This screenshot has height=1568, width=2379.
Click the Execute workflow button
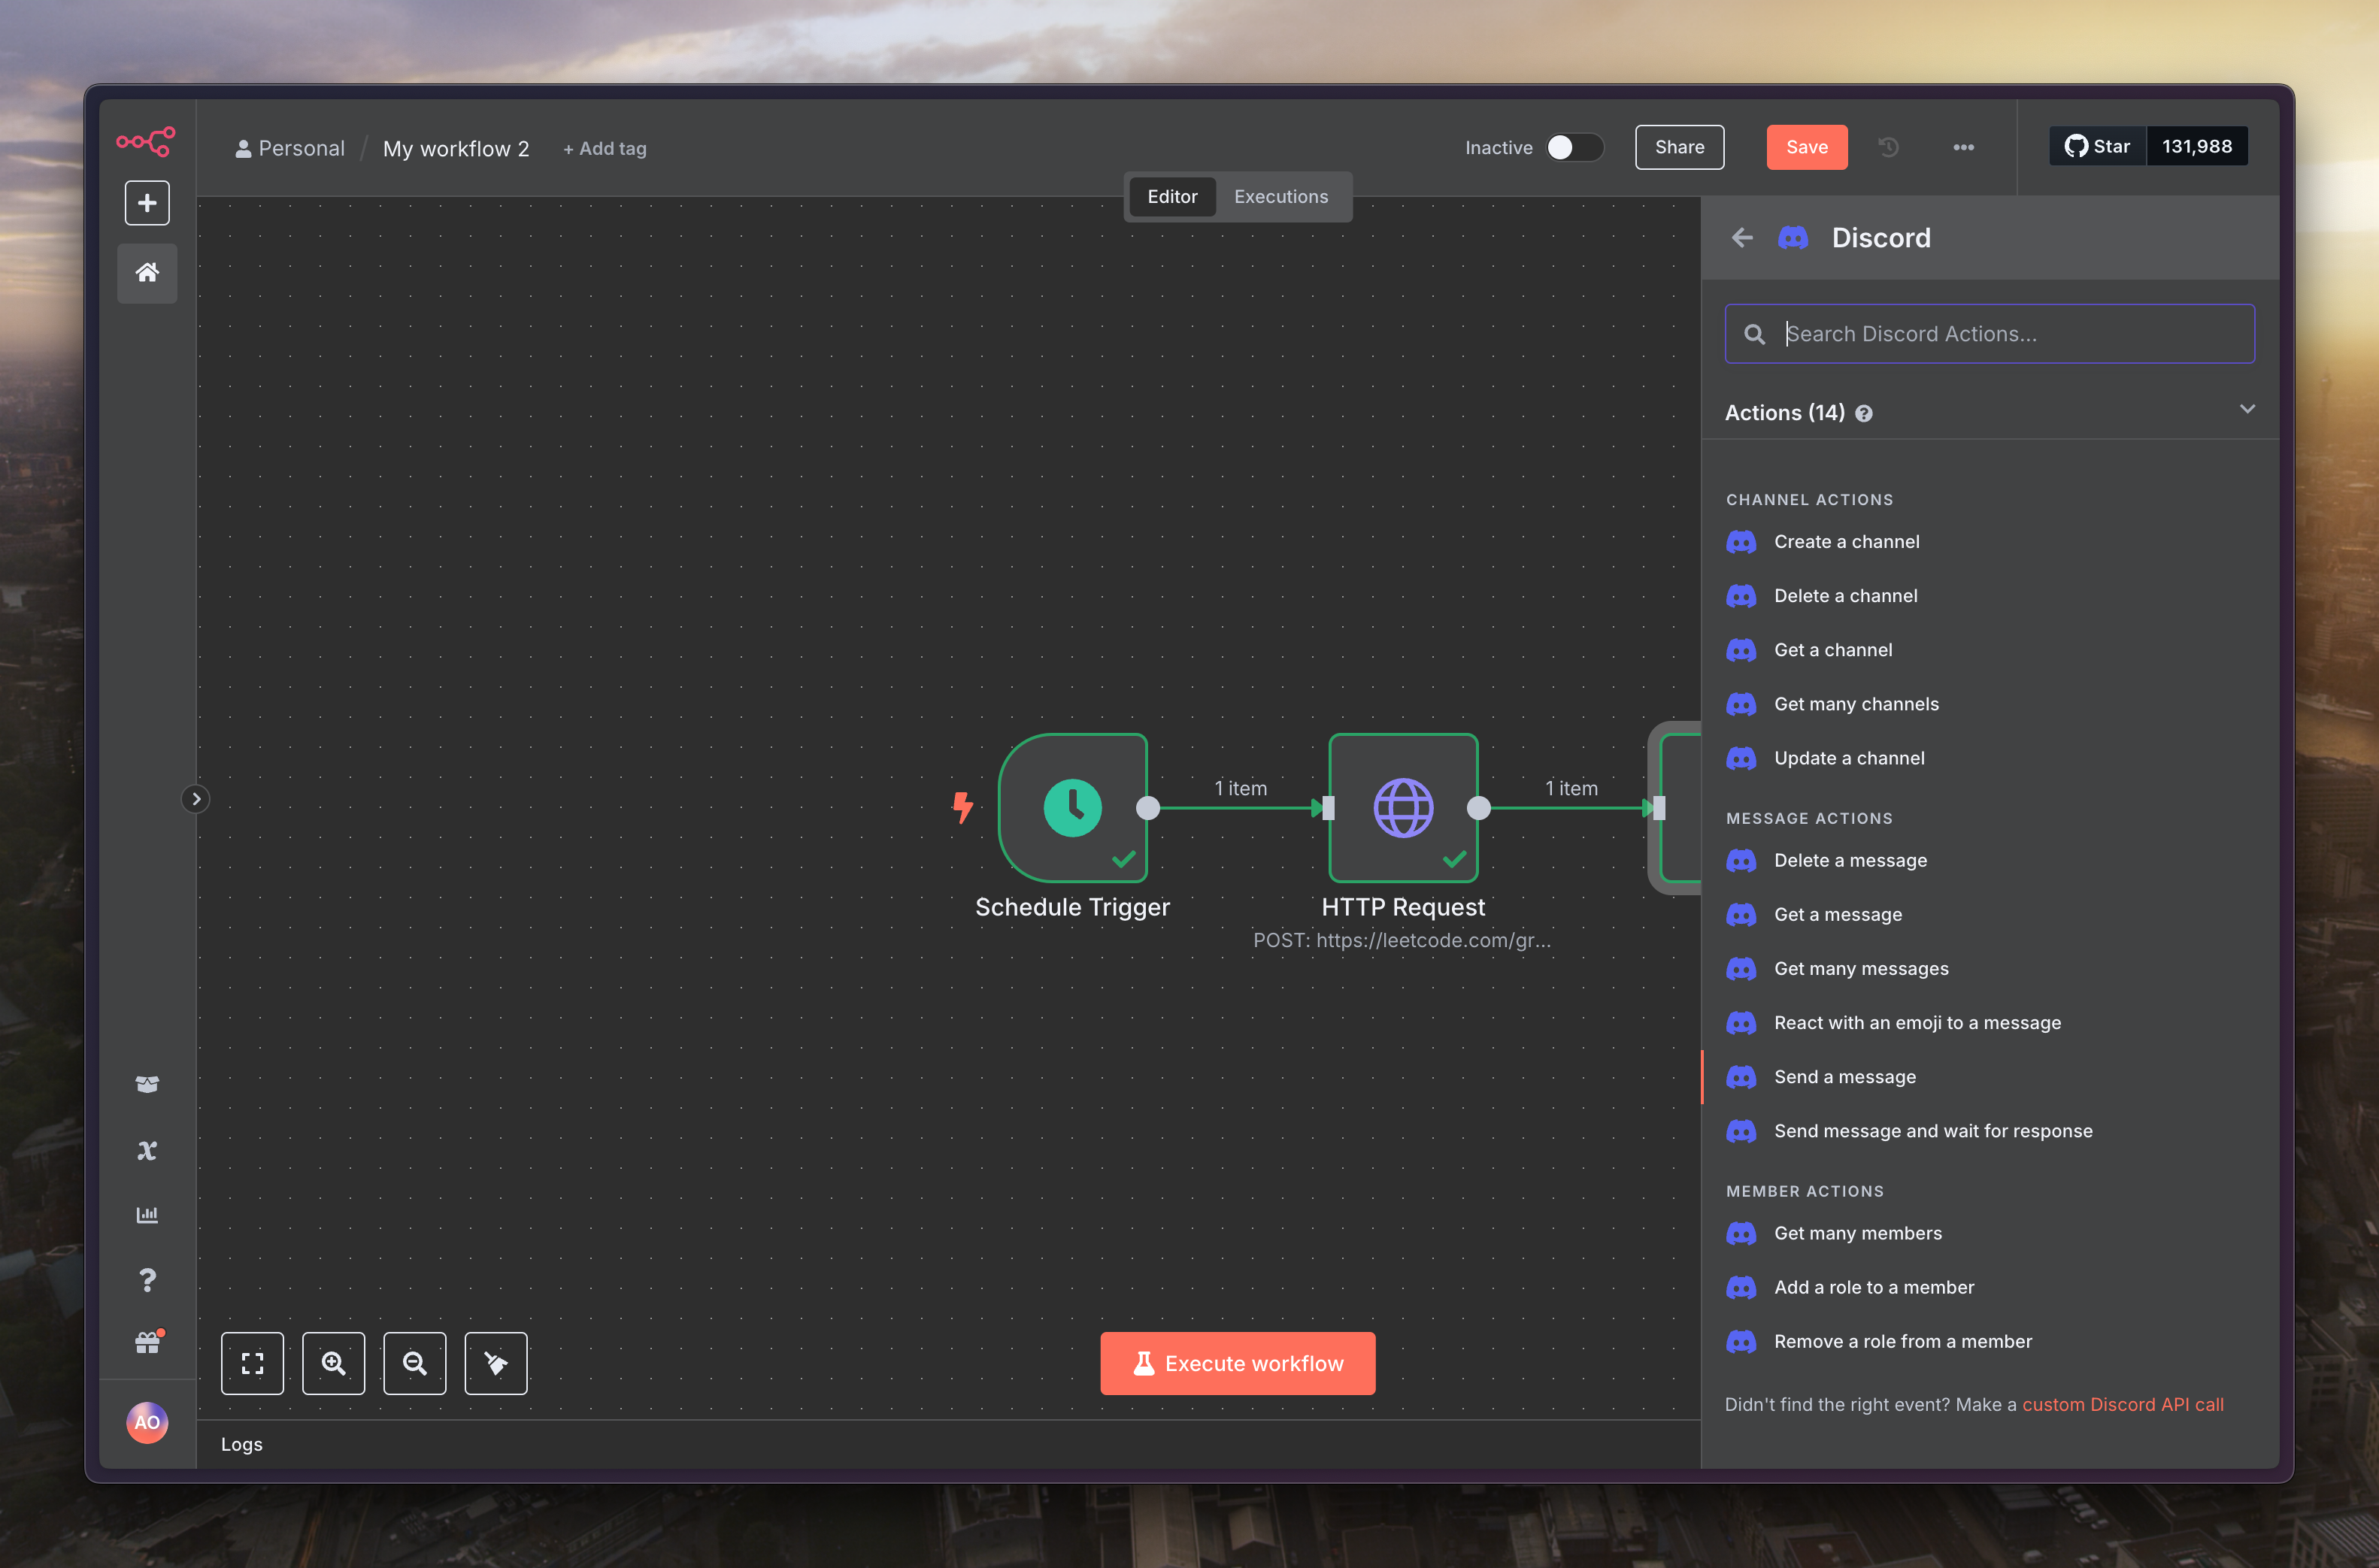1237,1362
